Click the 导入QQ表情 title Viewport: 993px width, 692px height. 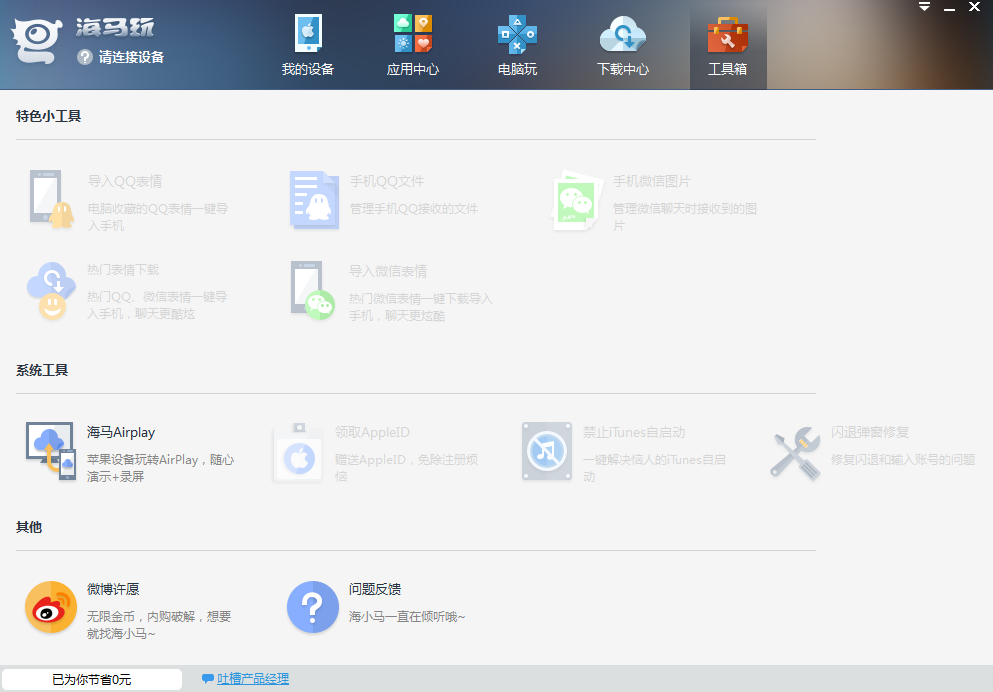tap(125, 182)
